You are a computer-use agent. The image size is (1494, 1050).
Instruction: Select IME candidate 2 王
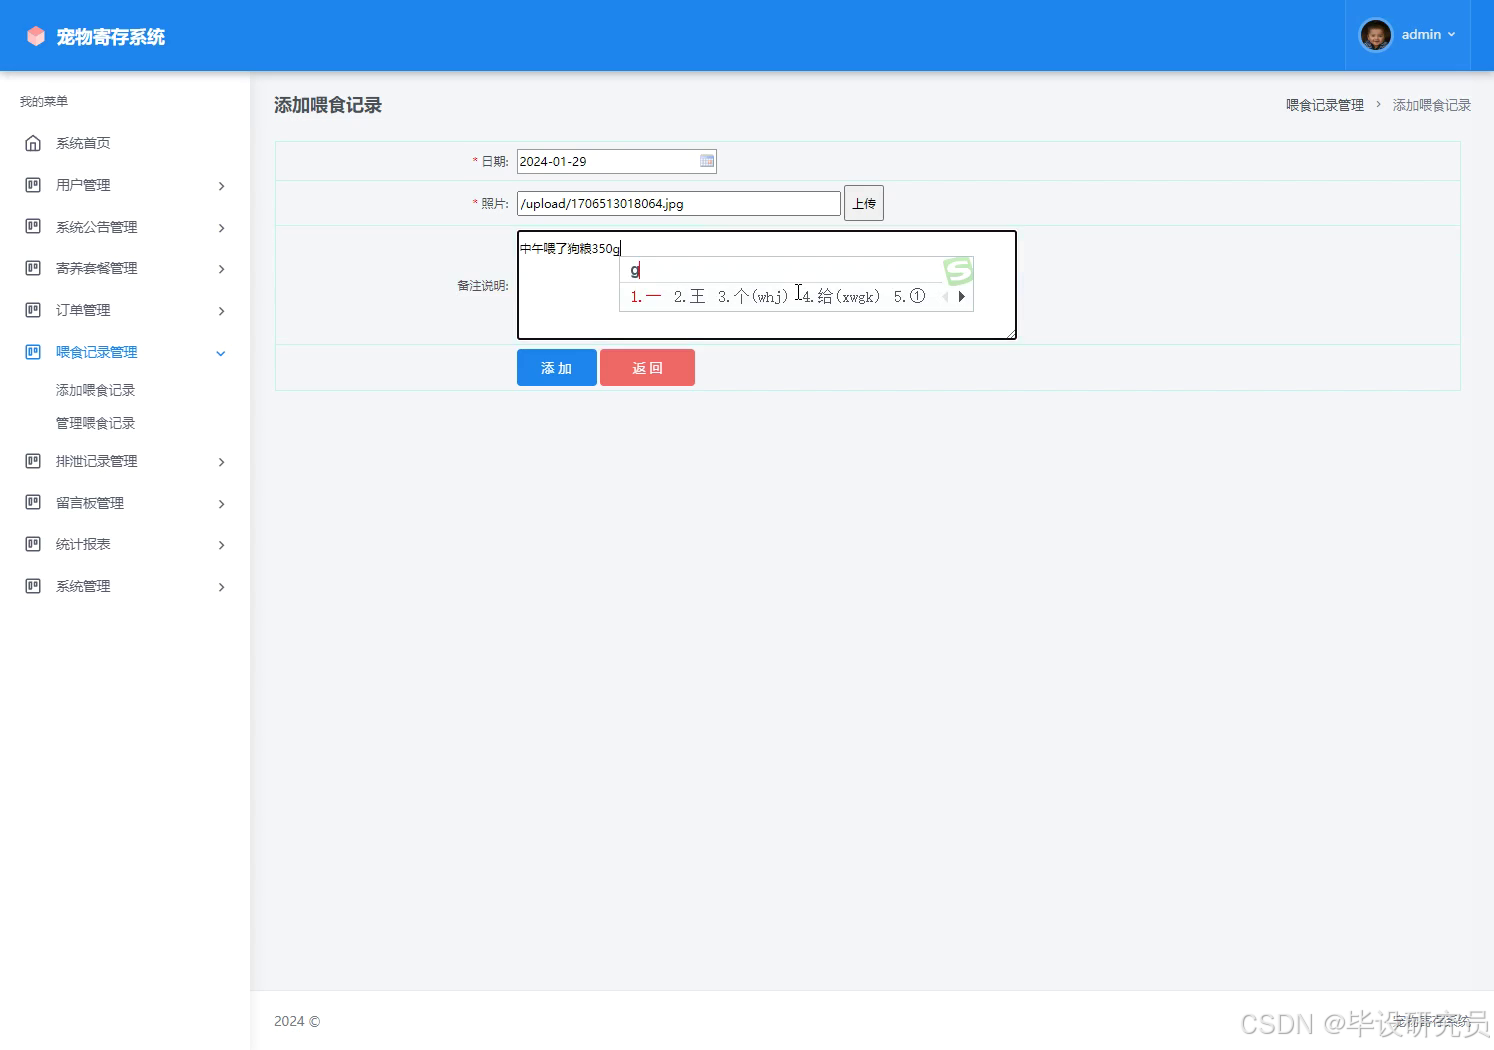pos(690,296)
